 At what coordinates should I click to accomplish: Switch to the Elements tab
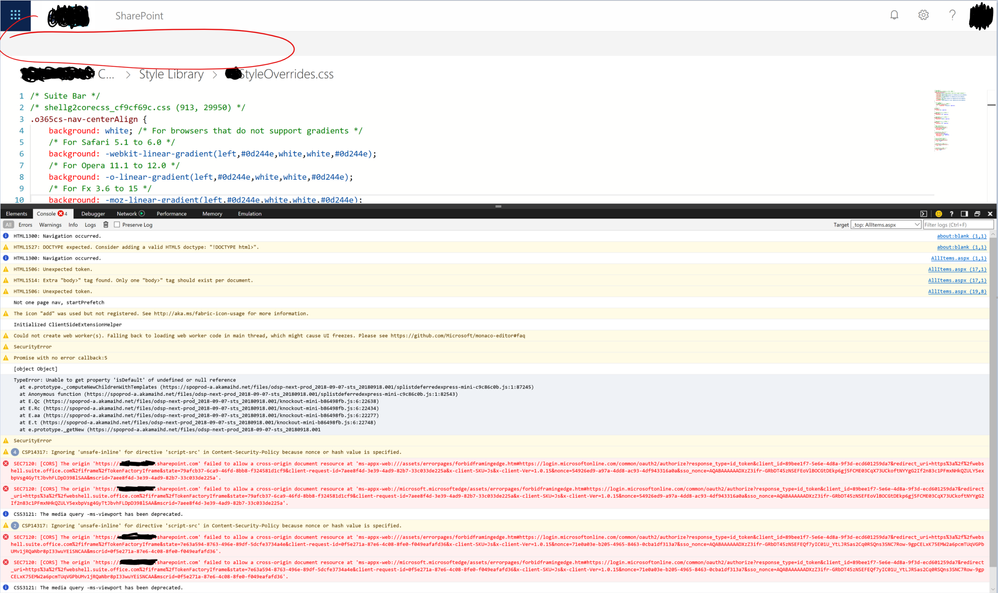(17, 214)
